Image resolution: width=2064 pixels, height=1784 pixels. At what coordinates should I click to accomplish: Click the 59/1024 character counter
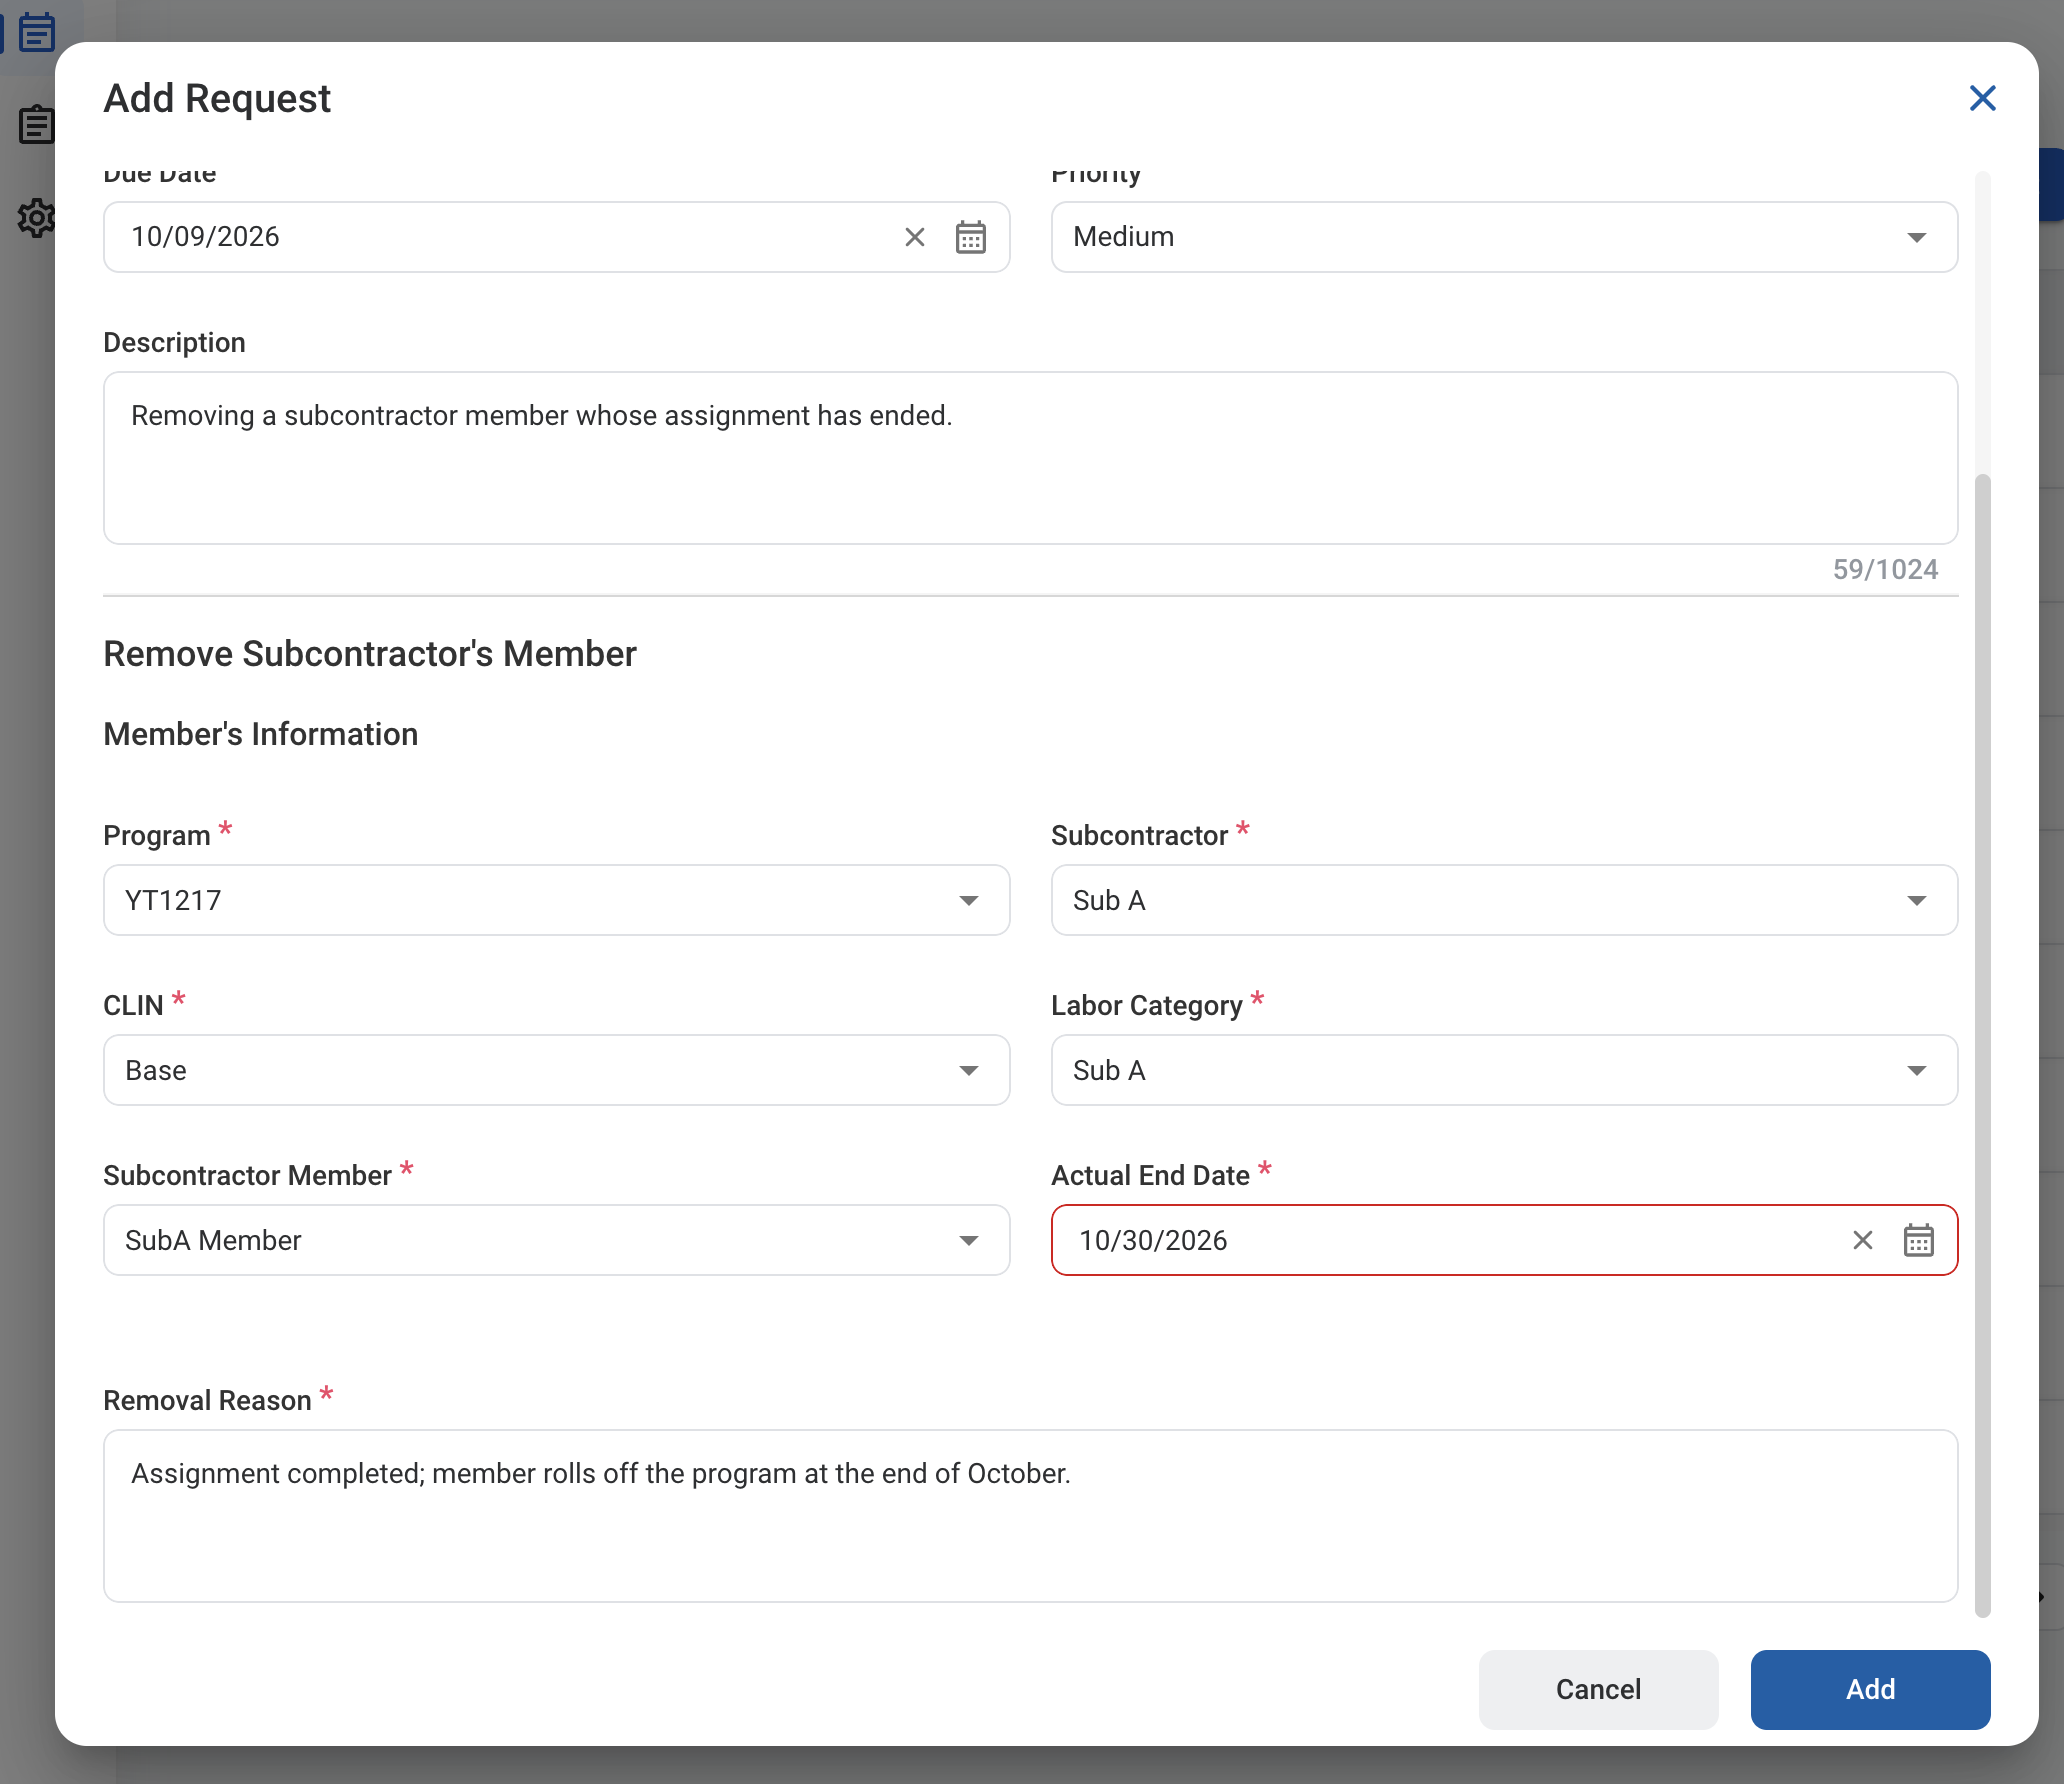1885,570
